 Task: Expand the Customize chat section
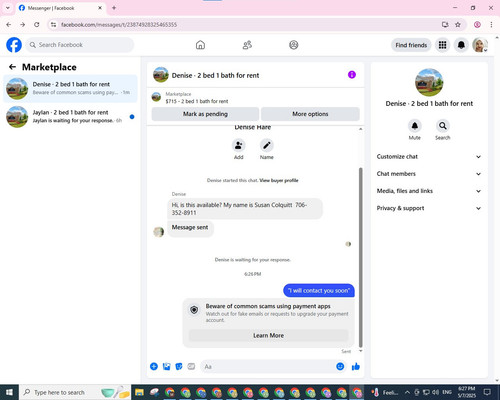pyautogui.click(x=429, y=157)
